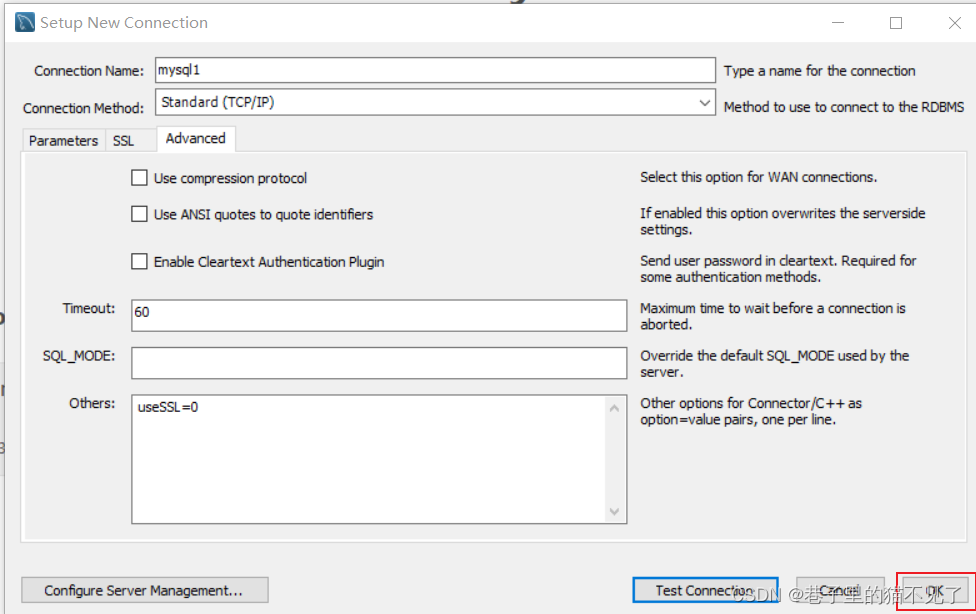Click the 'Send user password in cleartext' description
The image size is (976, 614).
point(778,268)
